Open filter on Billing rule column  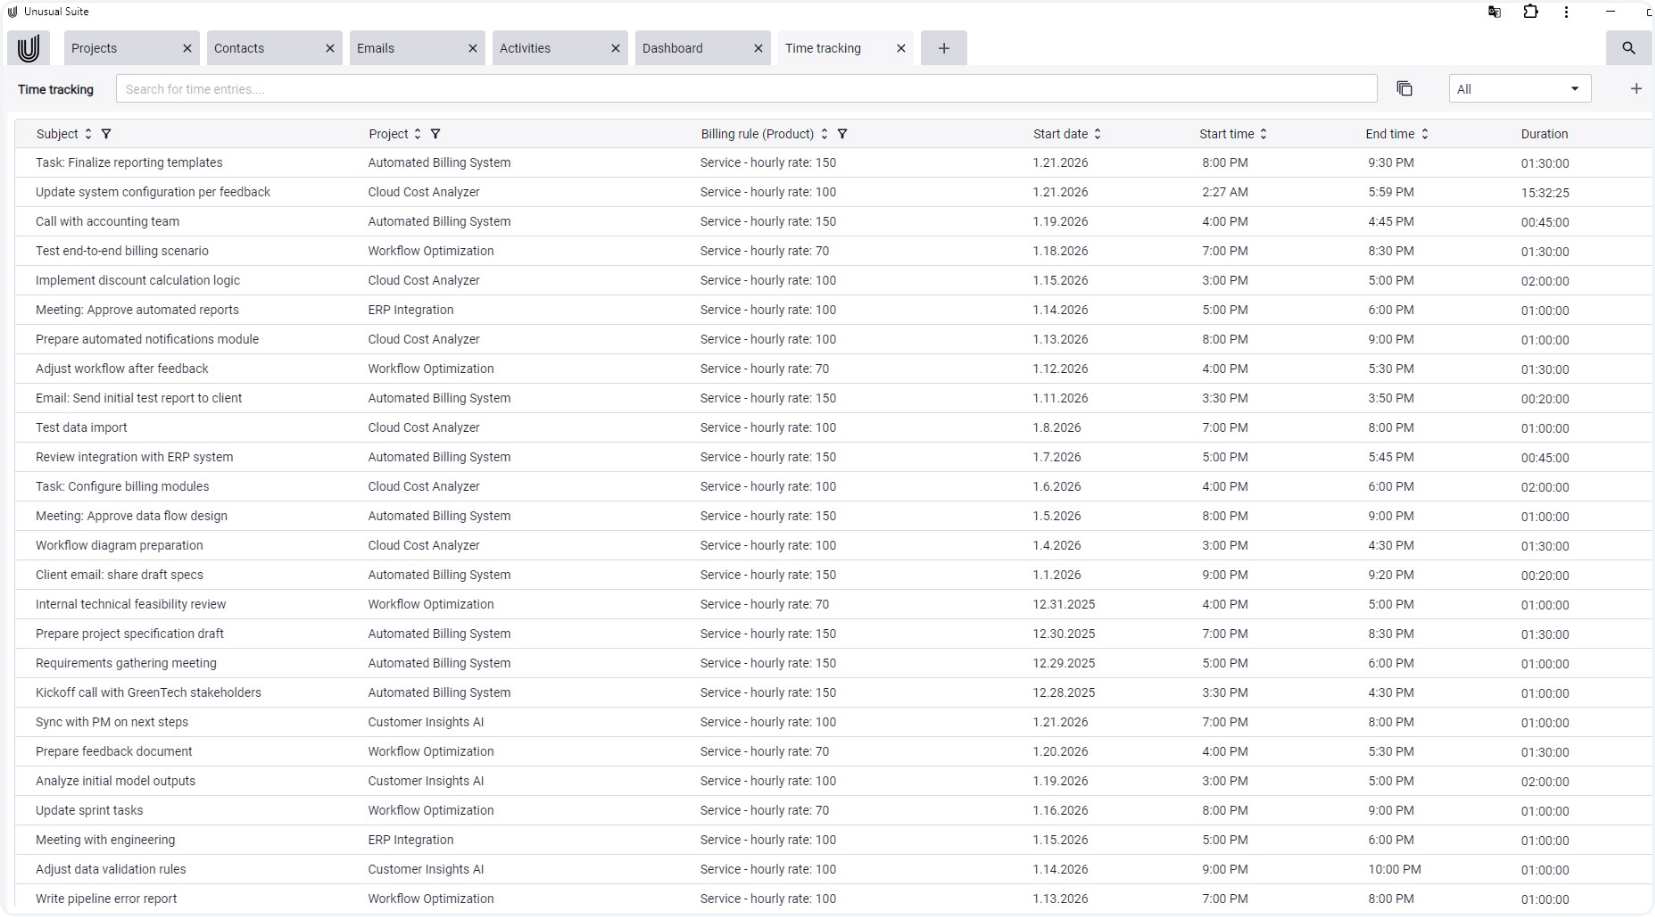coord(842,134)
